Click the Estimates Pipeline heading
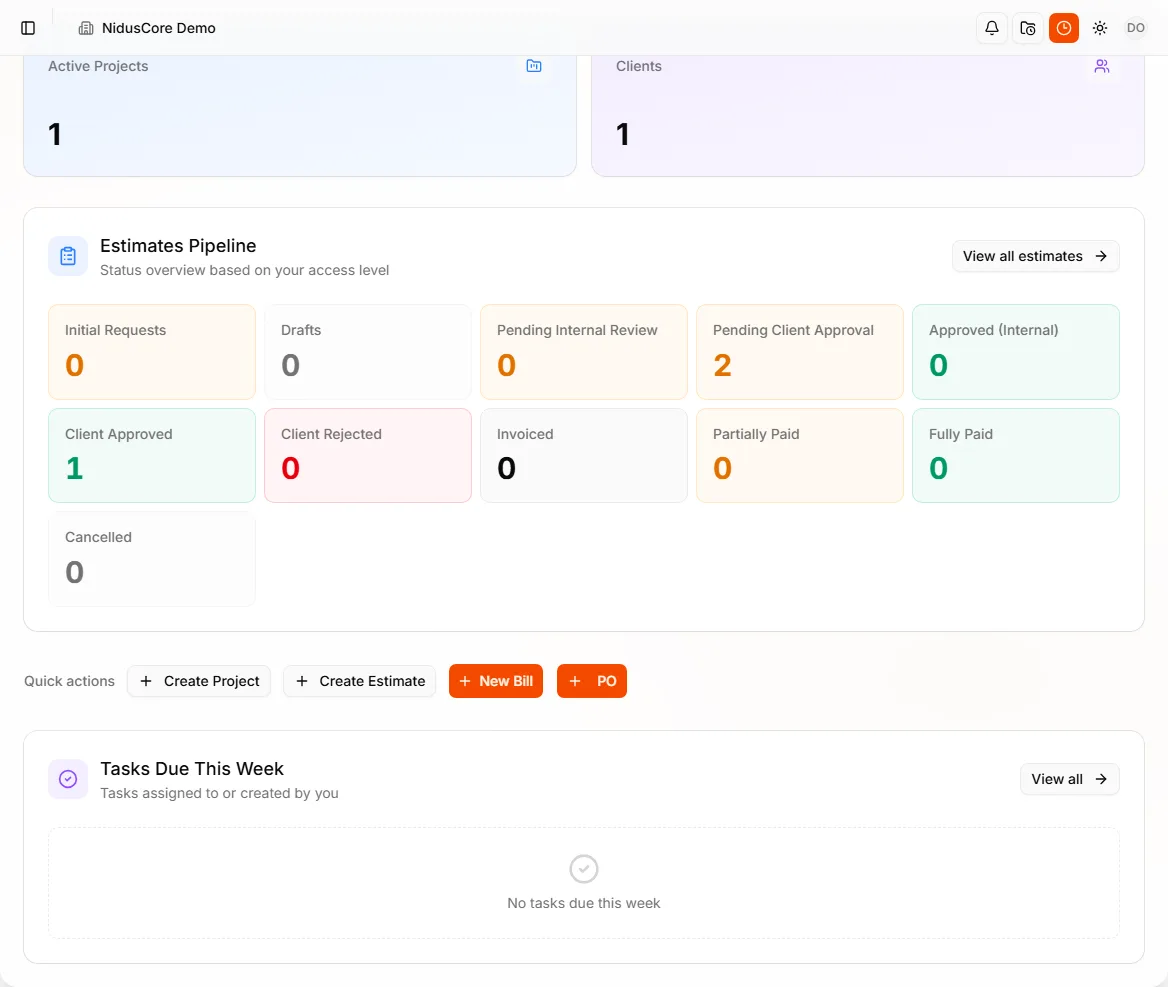The height and width of the screenshot is (987, 1168). 178,246
